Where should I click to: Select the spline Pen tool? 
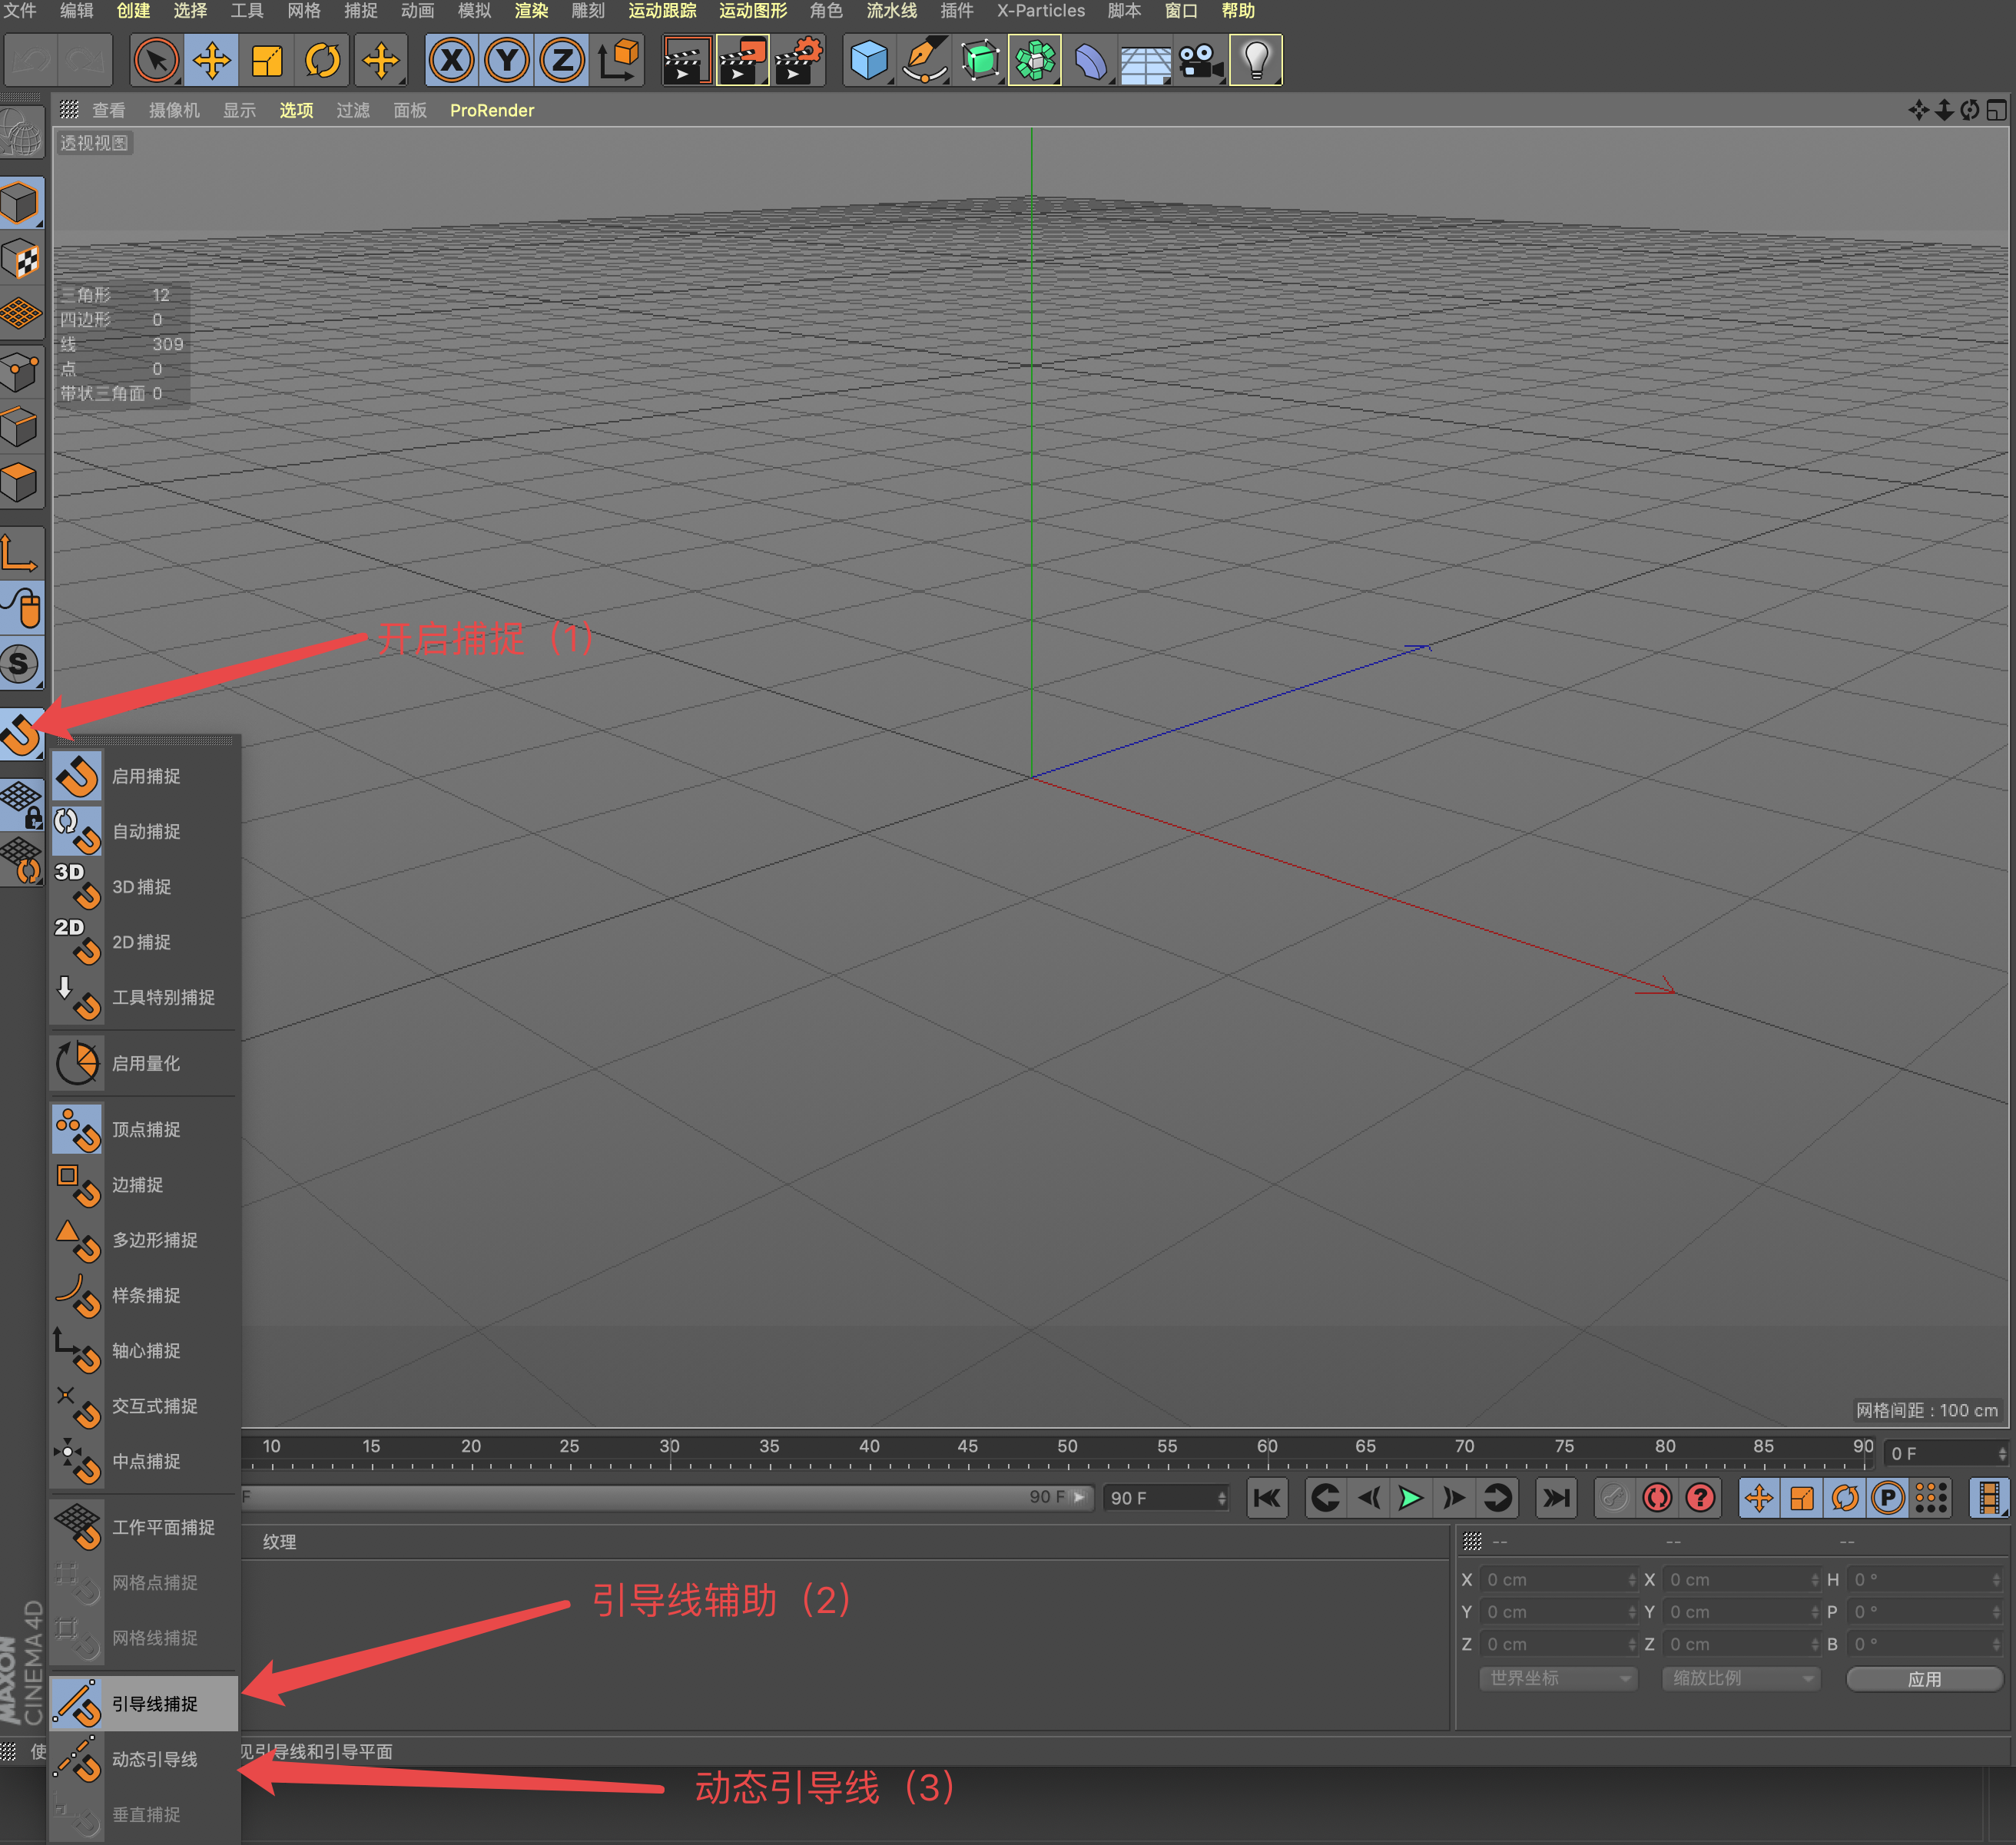[925, 61]
